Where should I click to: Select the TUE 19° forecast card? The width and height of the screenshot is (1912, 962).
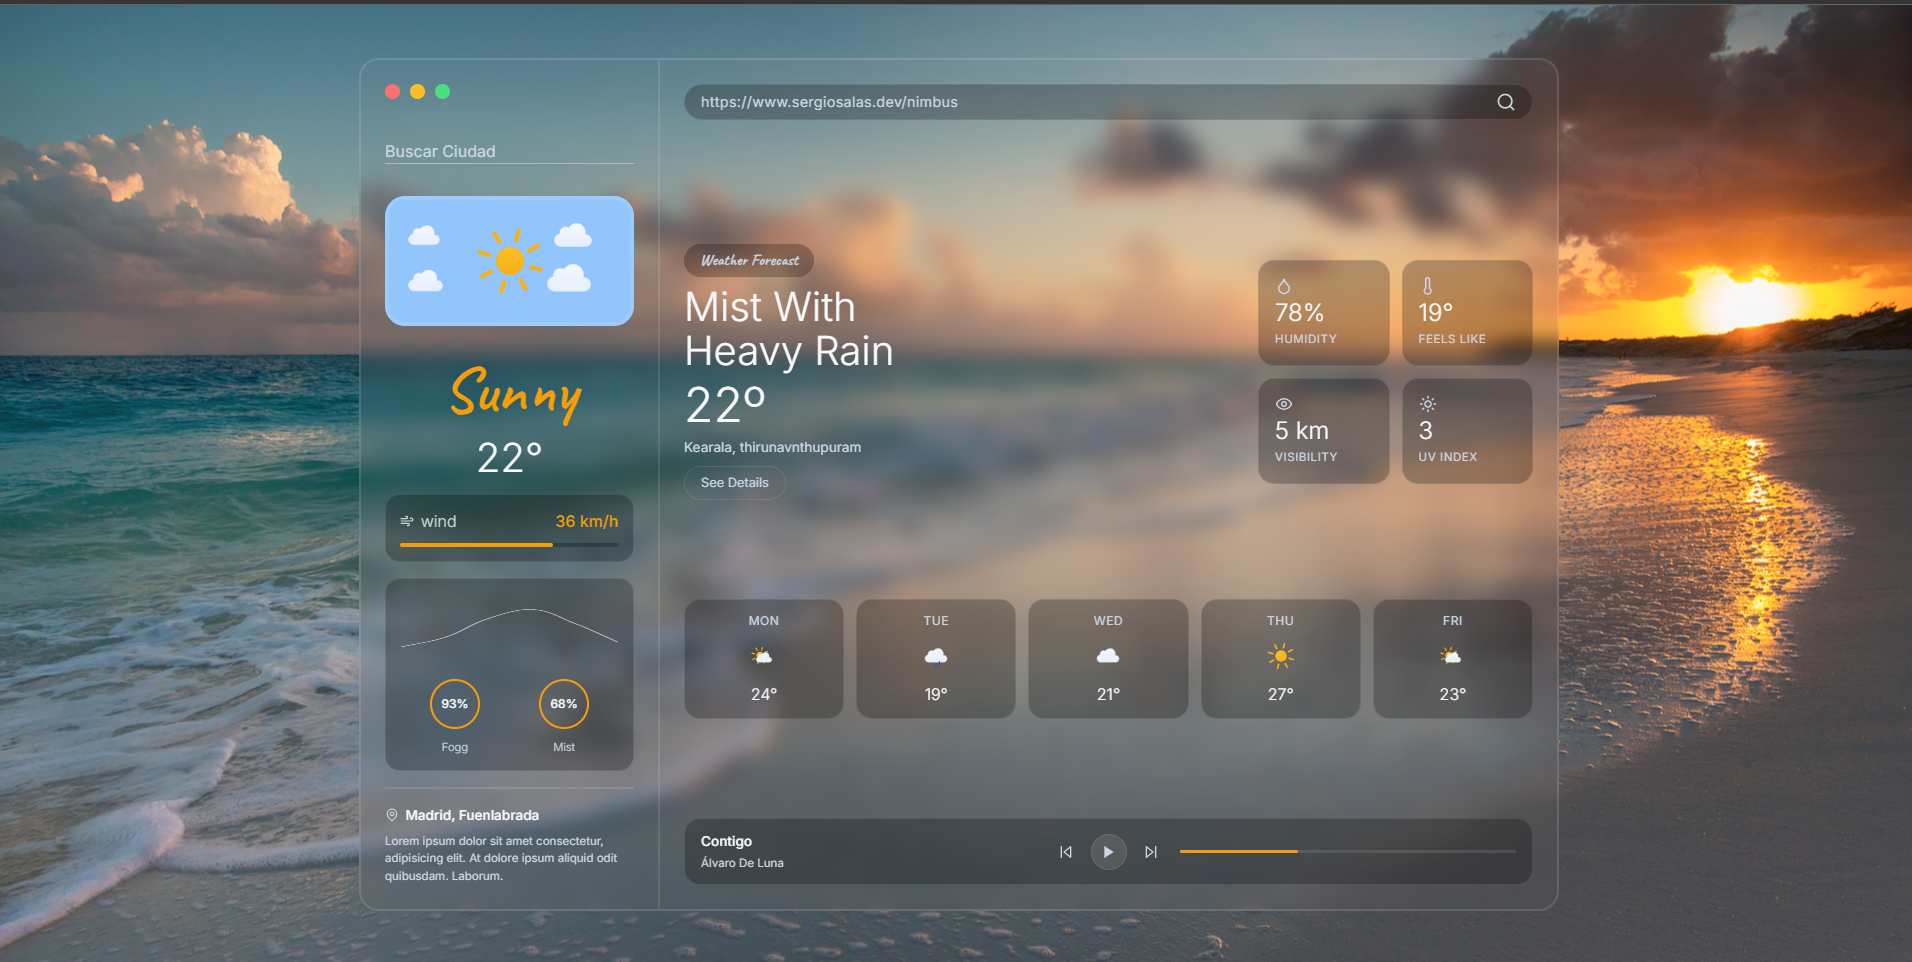click(936, 659)
